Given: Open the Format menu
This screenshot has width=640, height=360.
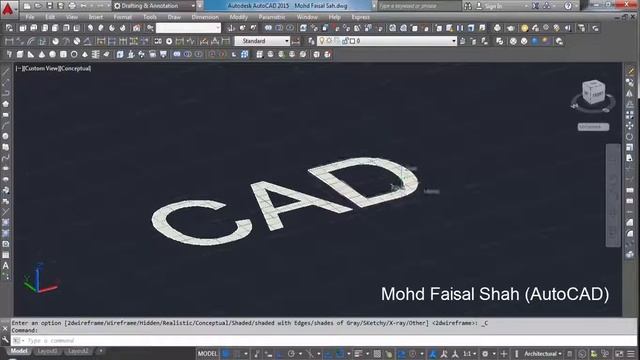Looking at the screenshot, I should point(122,17).
